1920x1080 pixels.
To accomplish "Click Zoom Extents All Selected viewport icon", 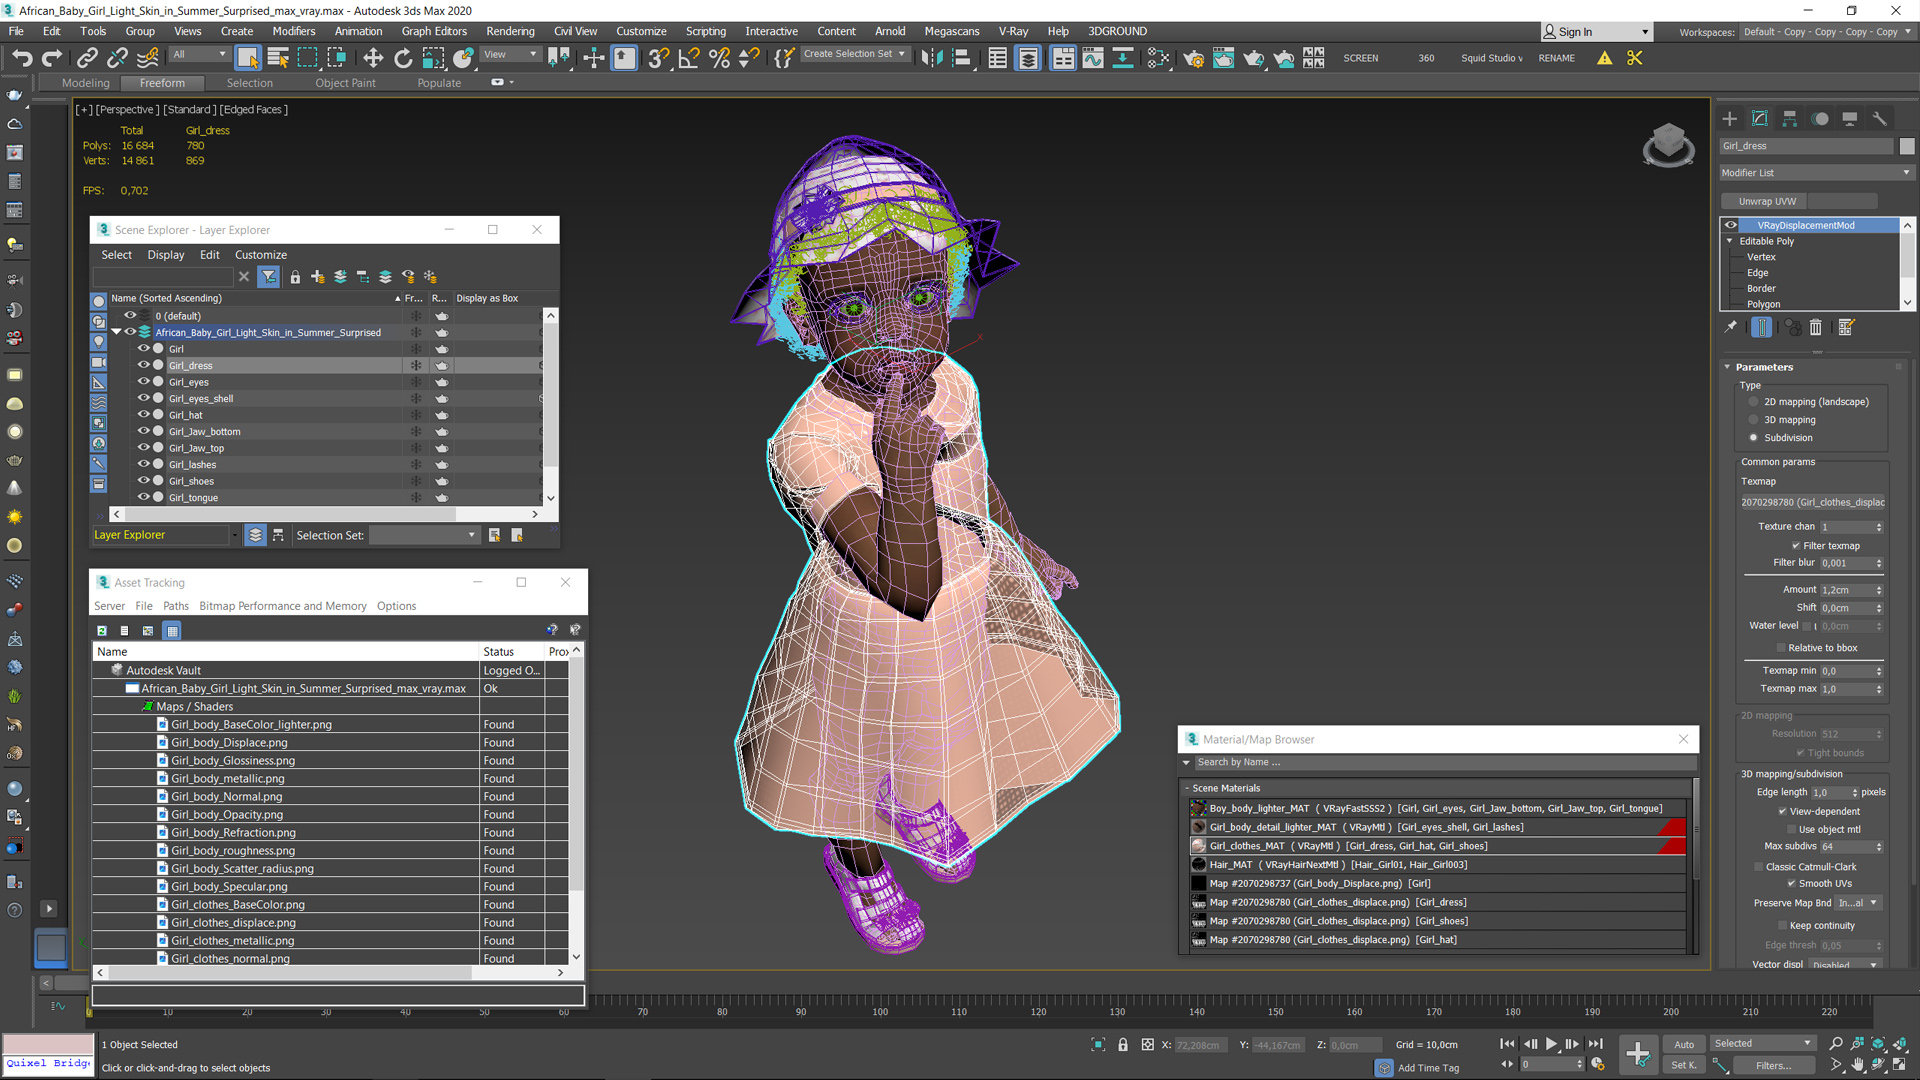I will 1900,1044.
